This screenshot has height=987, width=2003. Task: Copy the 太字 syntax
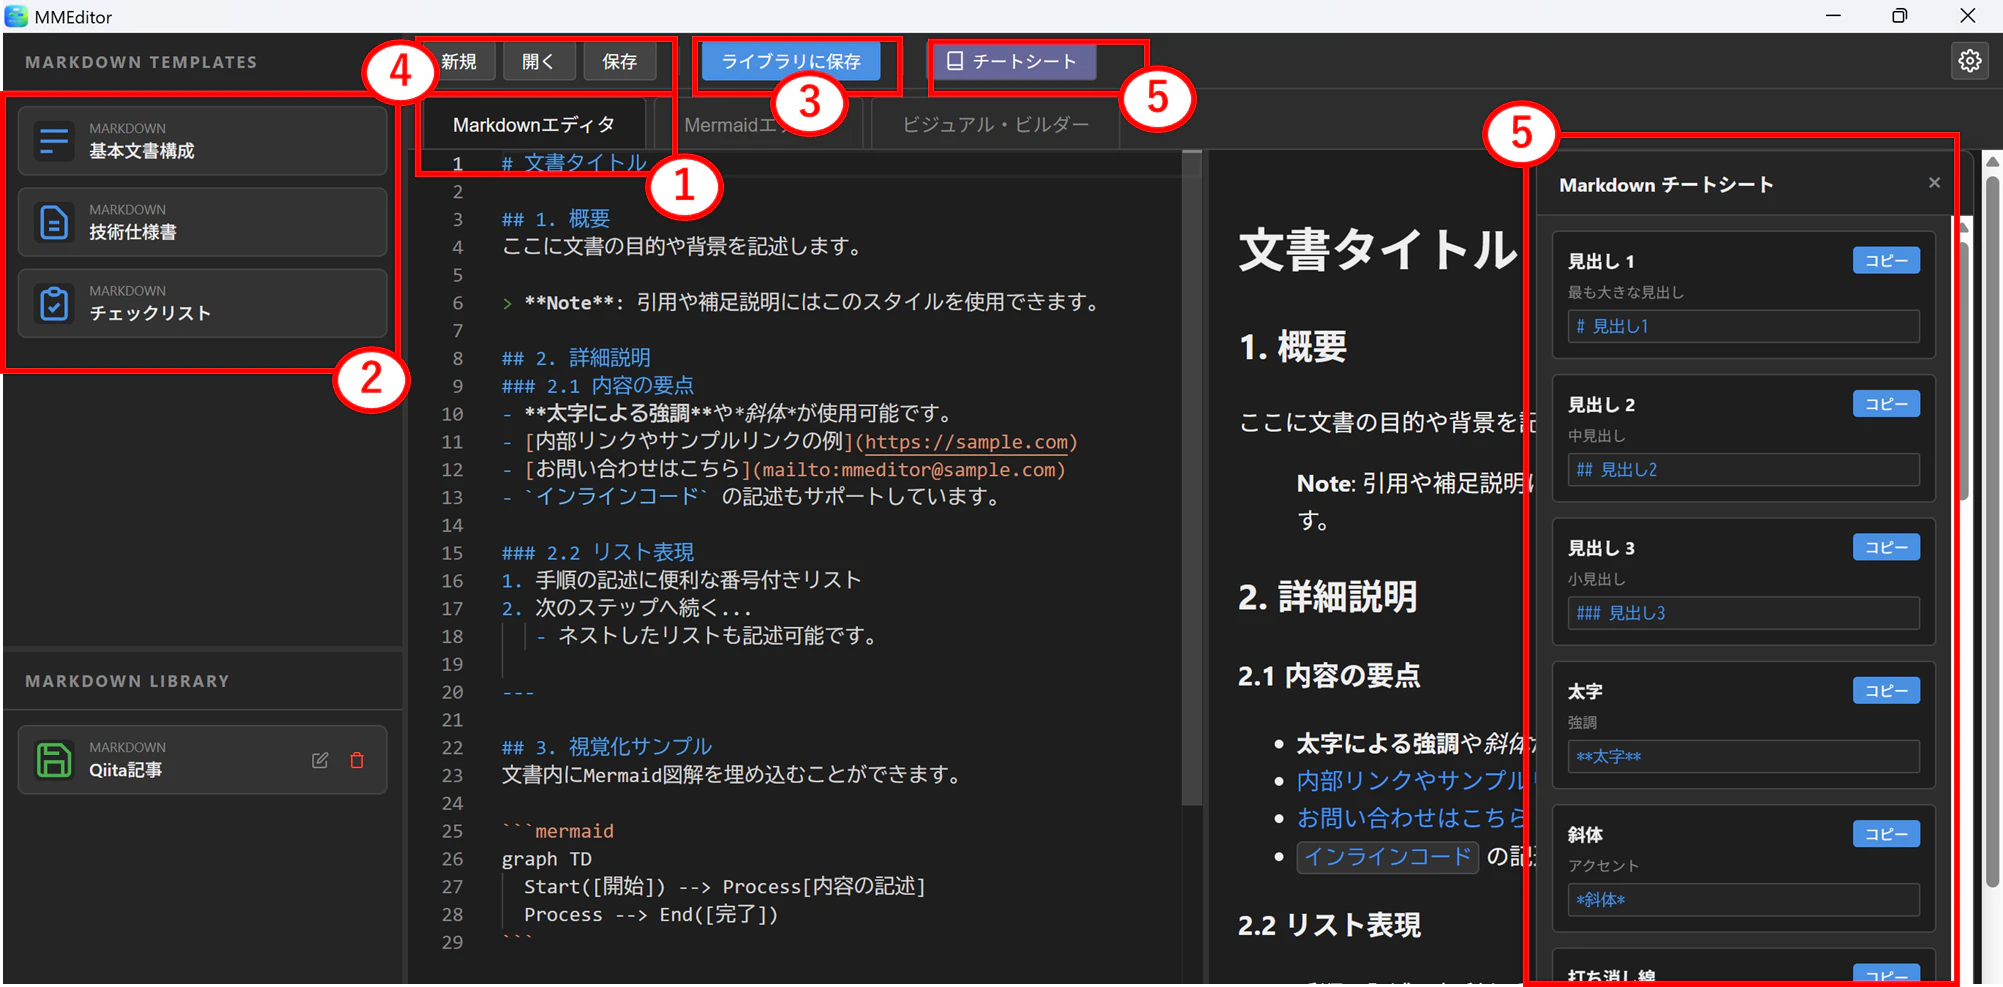pyautogui.click(x=1886, y=690)
